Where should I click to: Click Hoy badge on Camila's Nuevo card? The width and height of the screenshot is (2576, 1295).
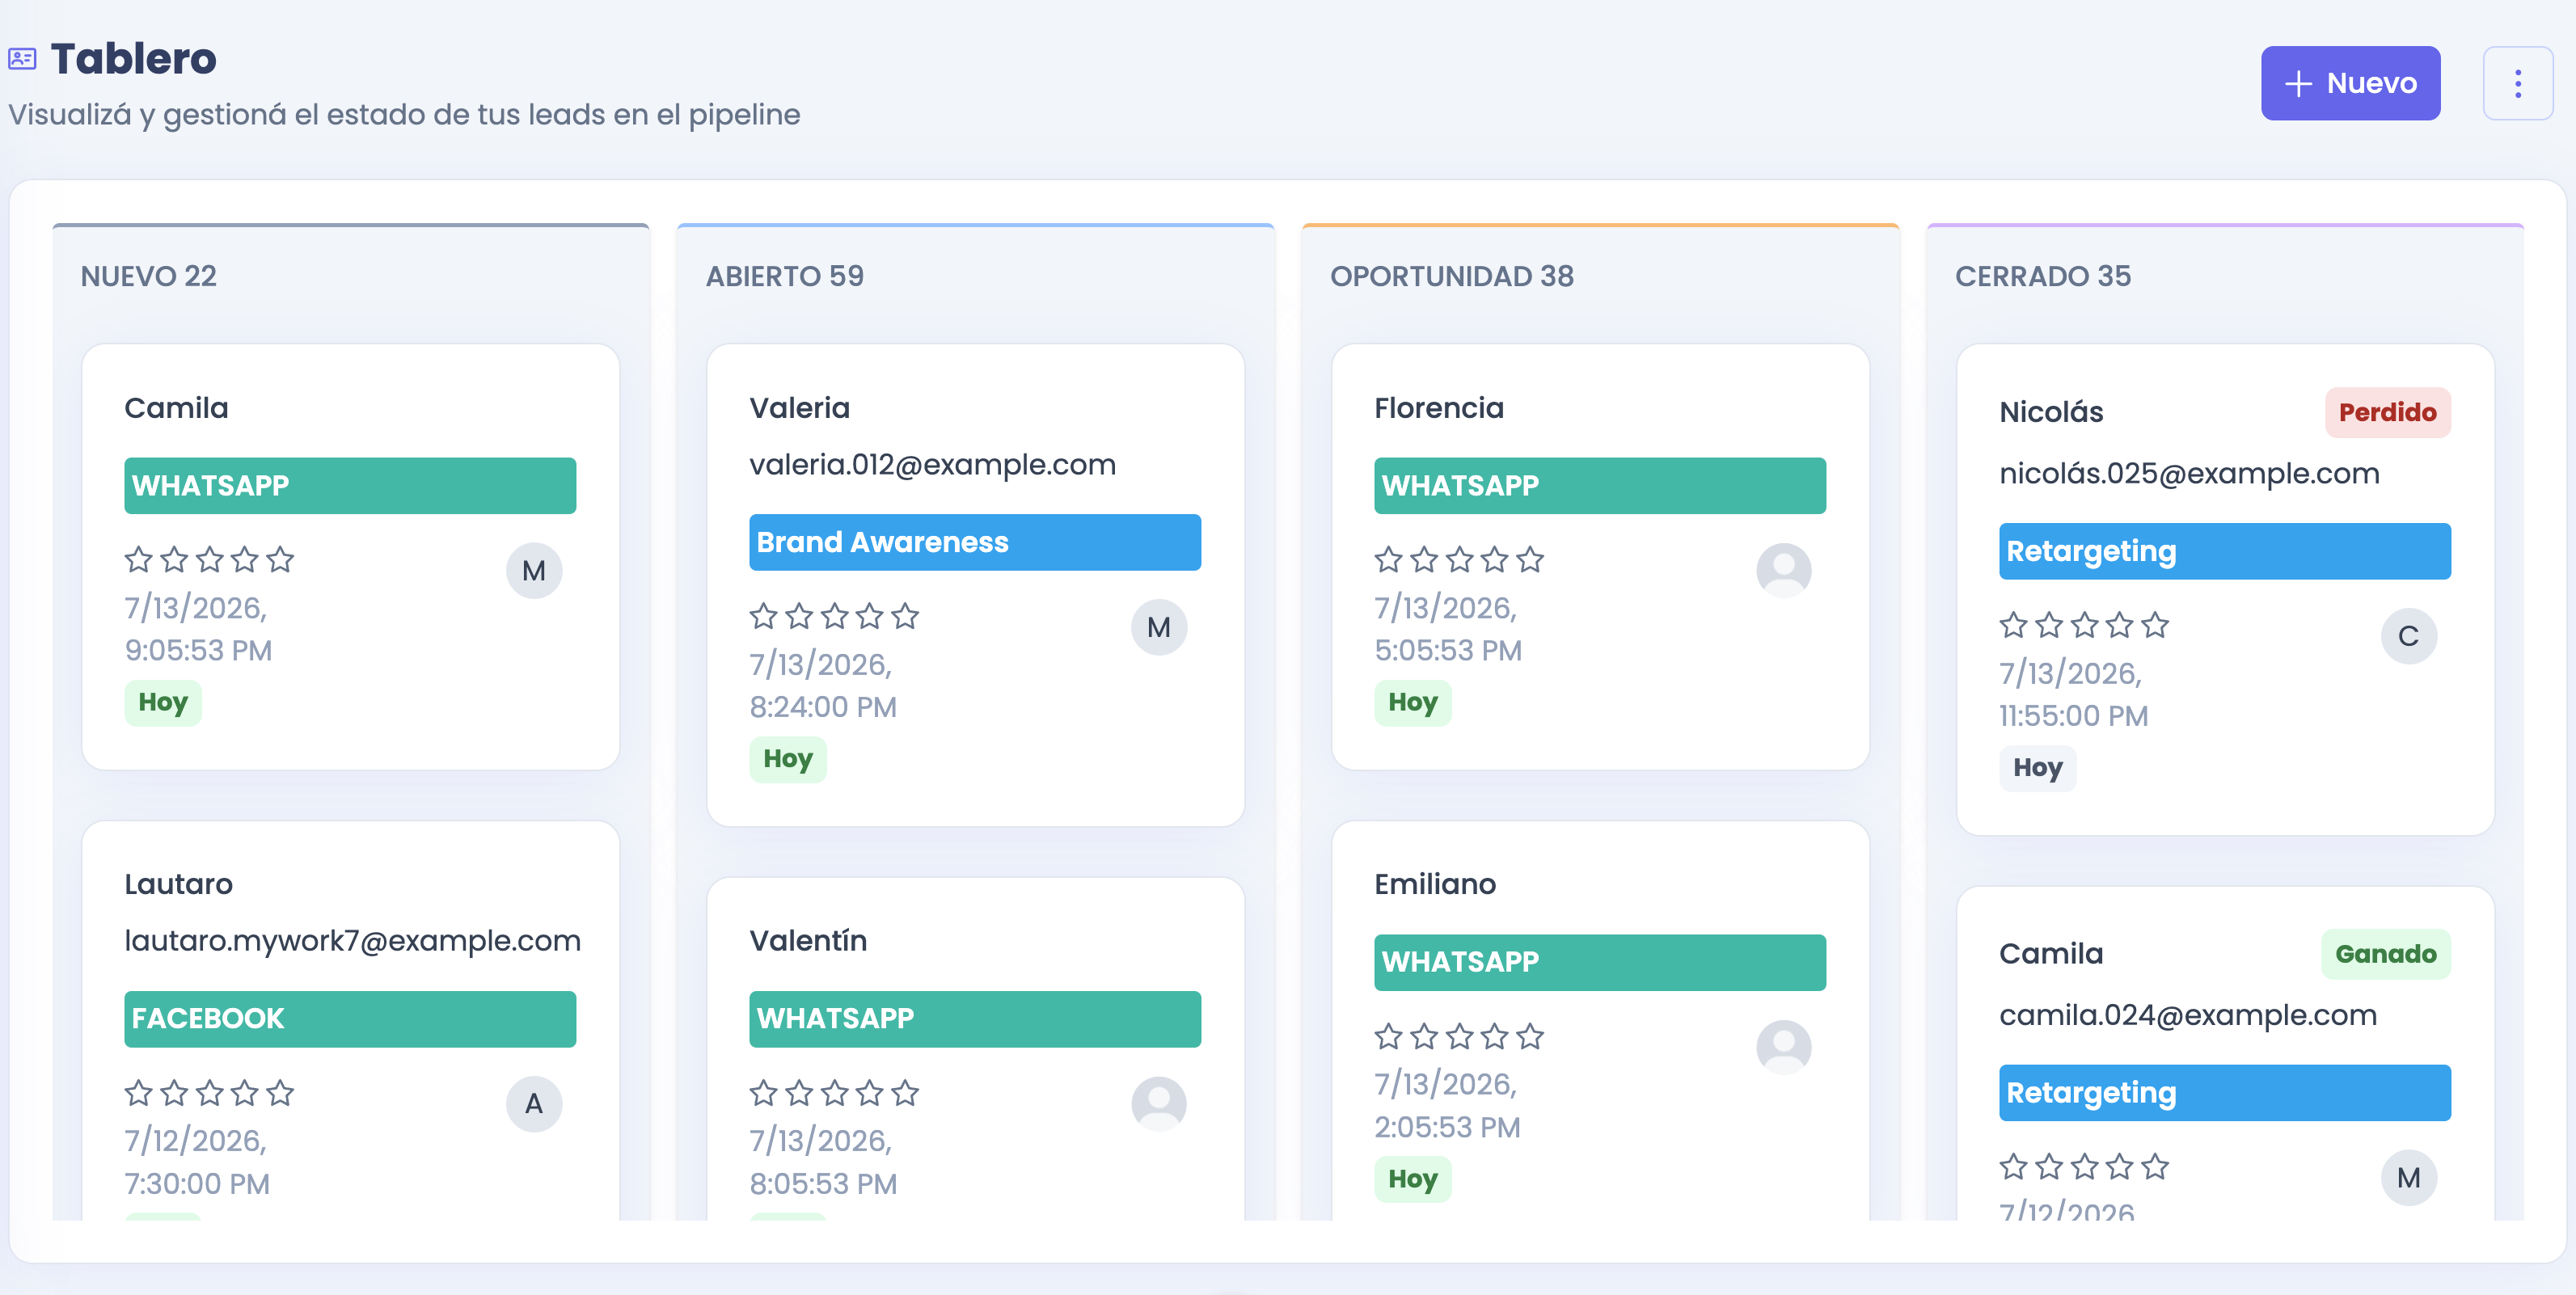[x=163, y=703]
